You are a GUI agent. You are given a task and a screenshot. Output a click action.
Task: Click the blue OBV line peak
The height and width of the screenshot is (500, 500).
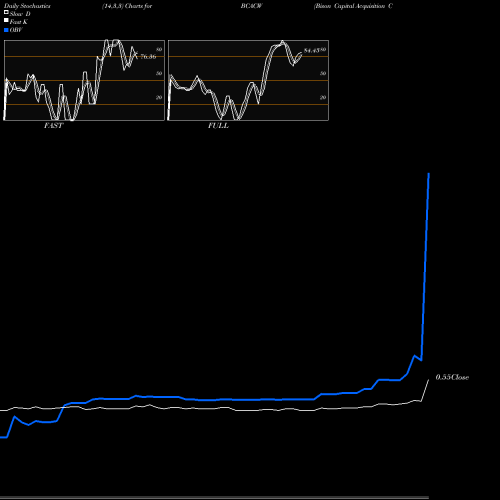[x=429, y=174]
